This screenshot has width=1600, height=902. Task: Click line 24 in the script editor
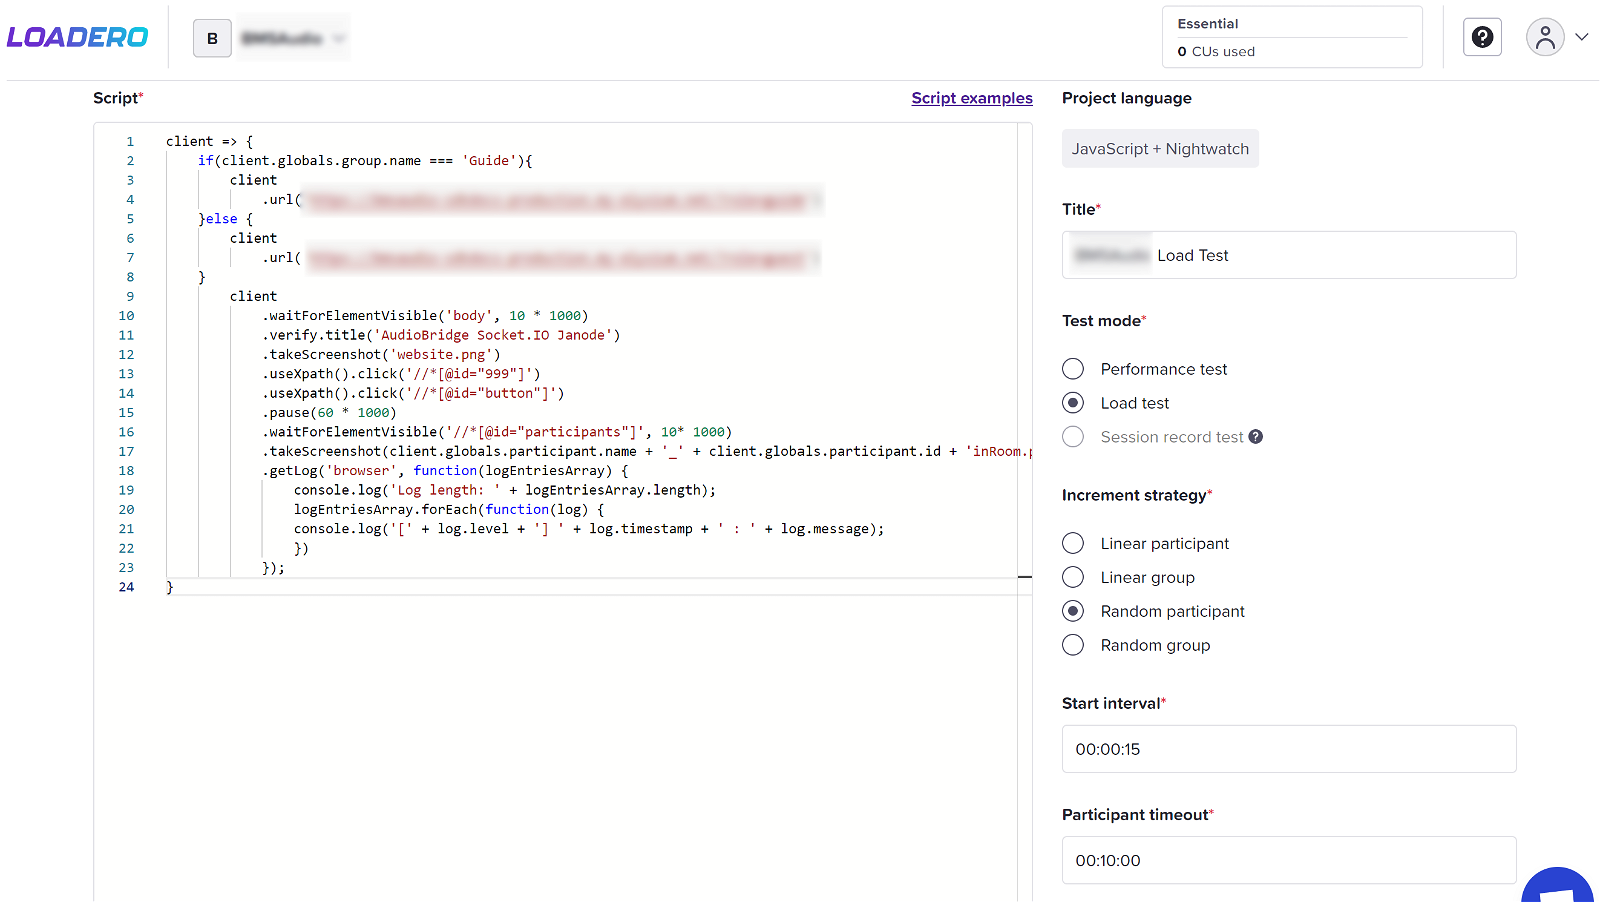(x=500, y=587)
